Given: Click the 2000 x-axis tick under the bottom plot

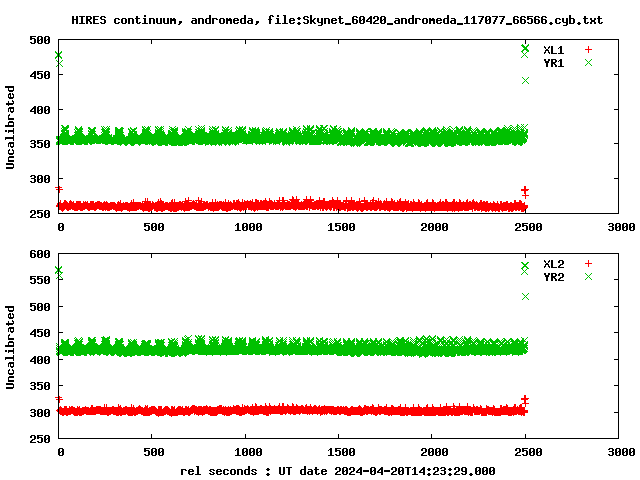Looking at the screenshot, I should click(x=434, y=452).
